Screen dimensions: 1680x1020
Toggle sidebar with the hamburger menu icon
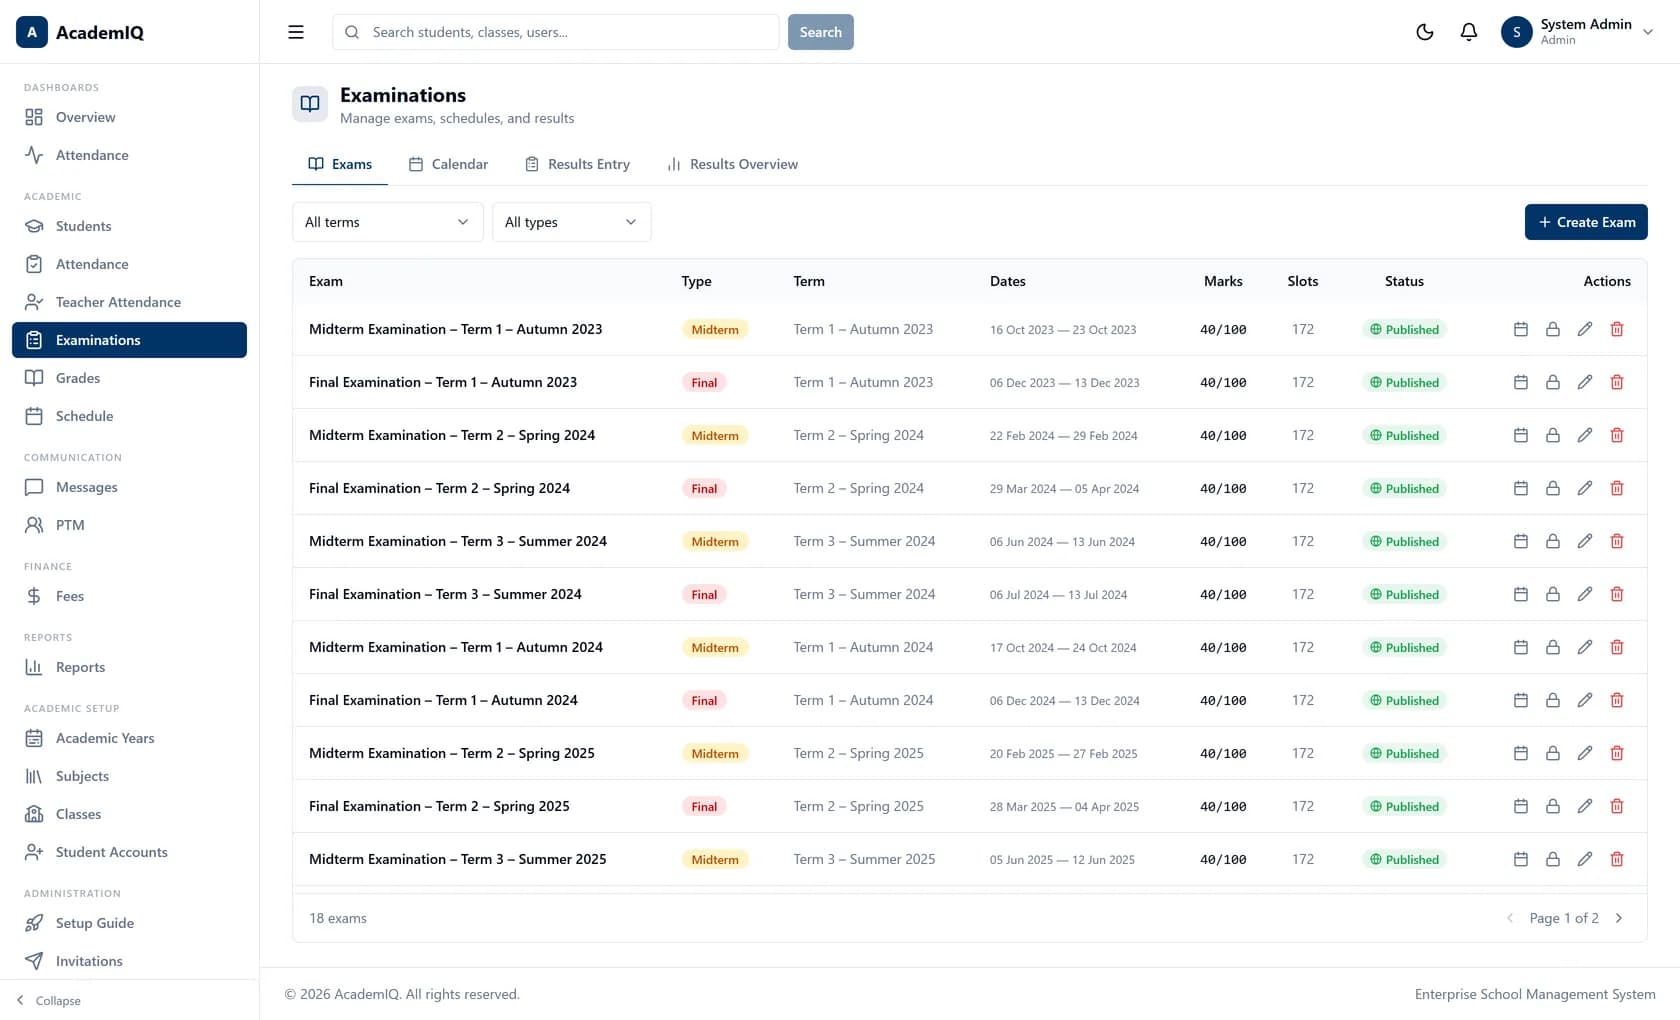pyautogui.click(x=296, y=32)
